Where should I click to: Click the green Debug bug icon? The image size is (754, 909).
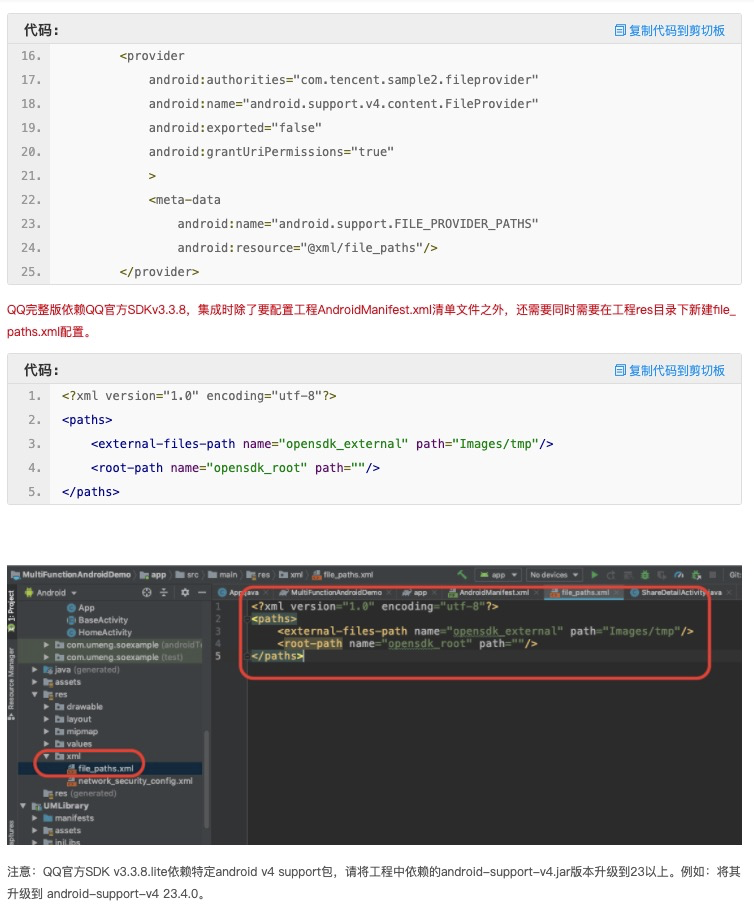point(644,575)
